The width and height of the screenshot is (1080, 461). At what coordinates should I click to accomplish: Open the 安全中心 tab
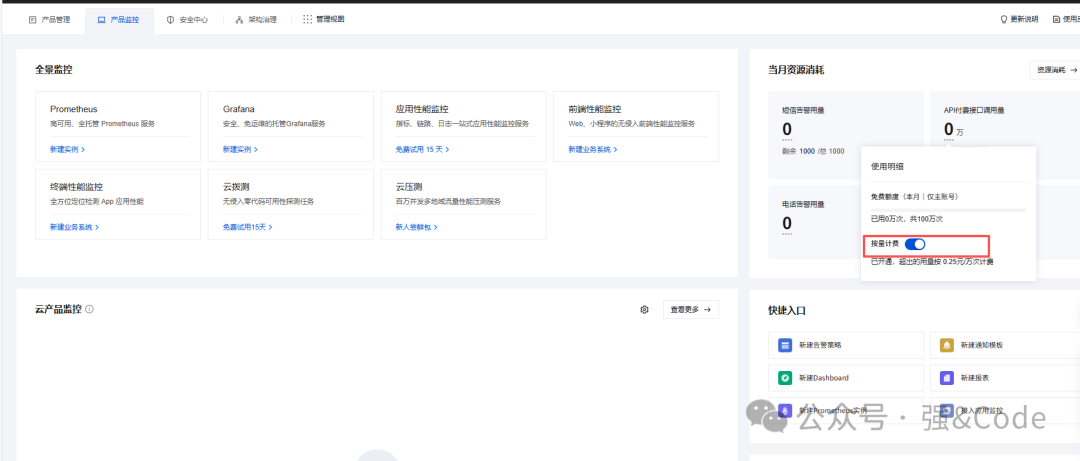187,20
